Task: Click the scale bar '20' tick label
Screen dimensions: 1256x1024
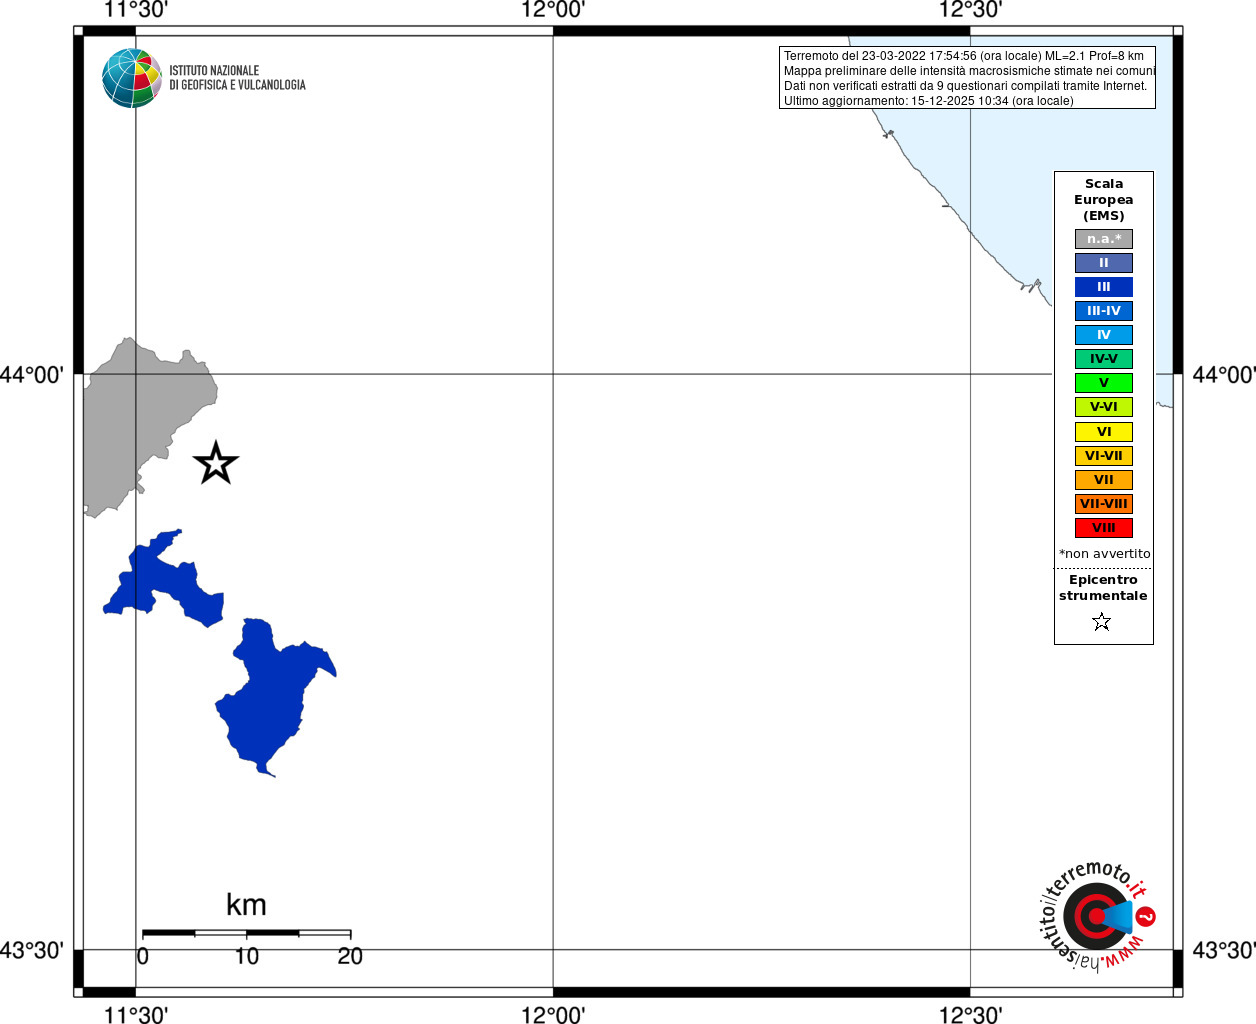Action: click(350, 957)
